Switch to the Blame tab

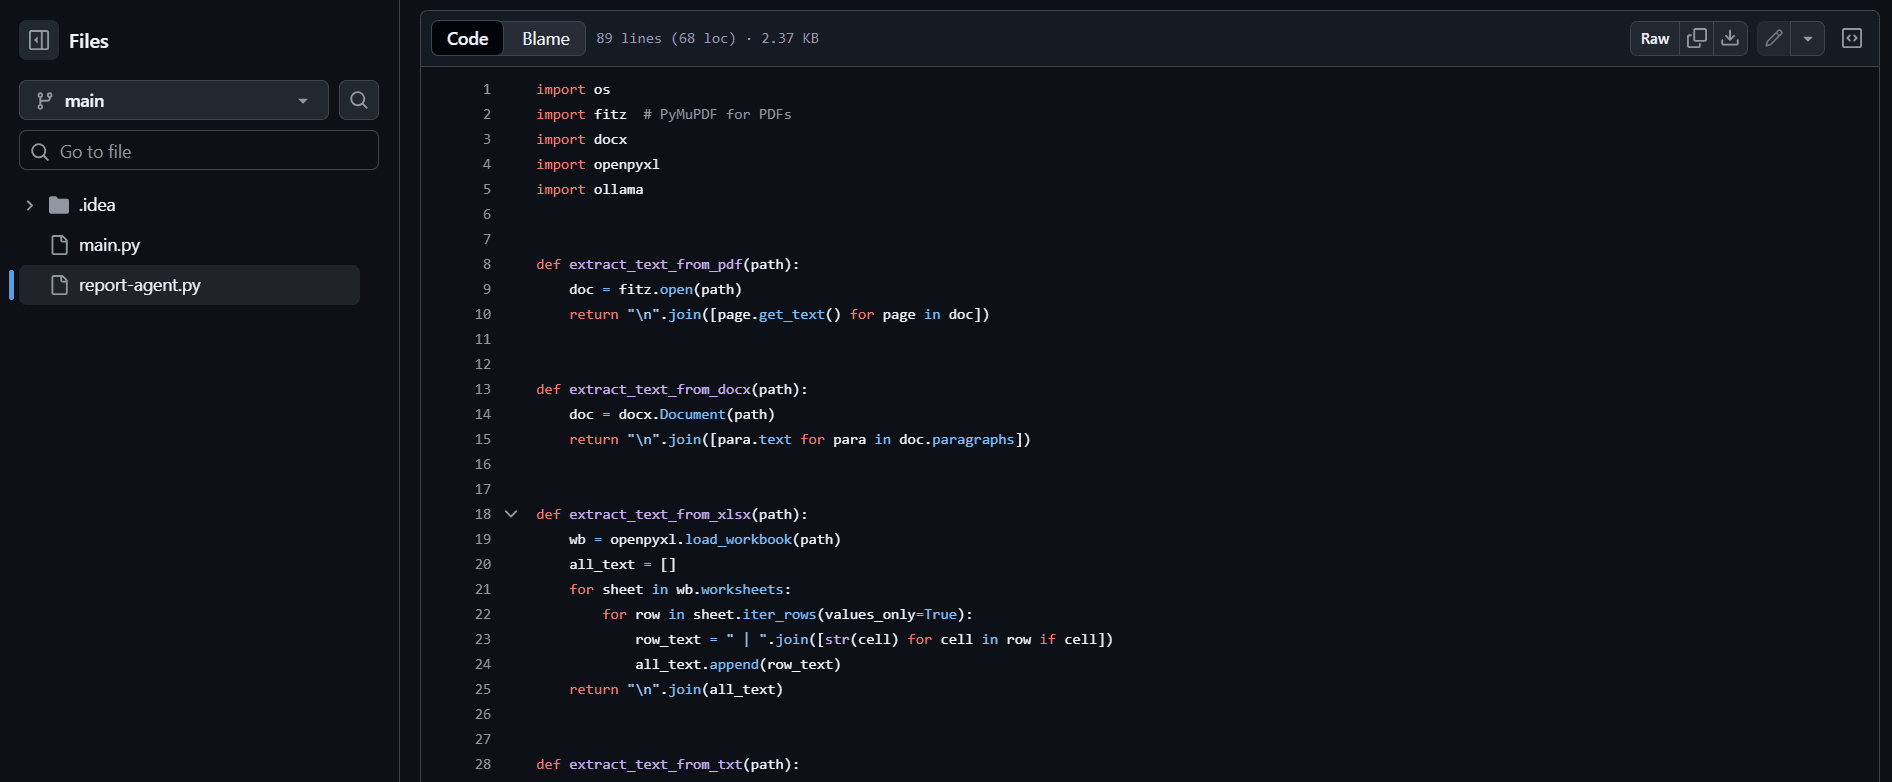(x=545, y=38)
